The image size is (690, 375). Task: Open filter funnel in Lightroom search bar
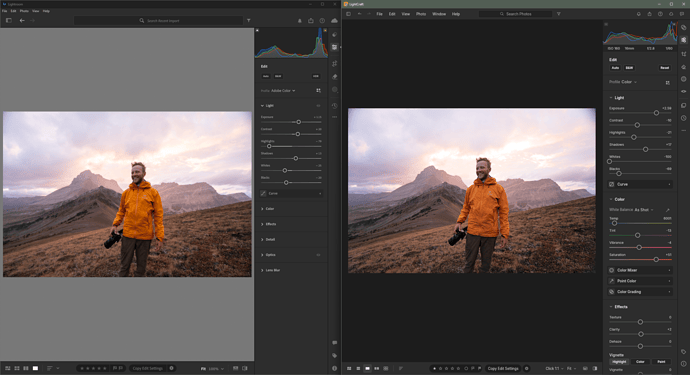(249, 20)
